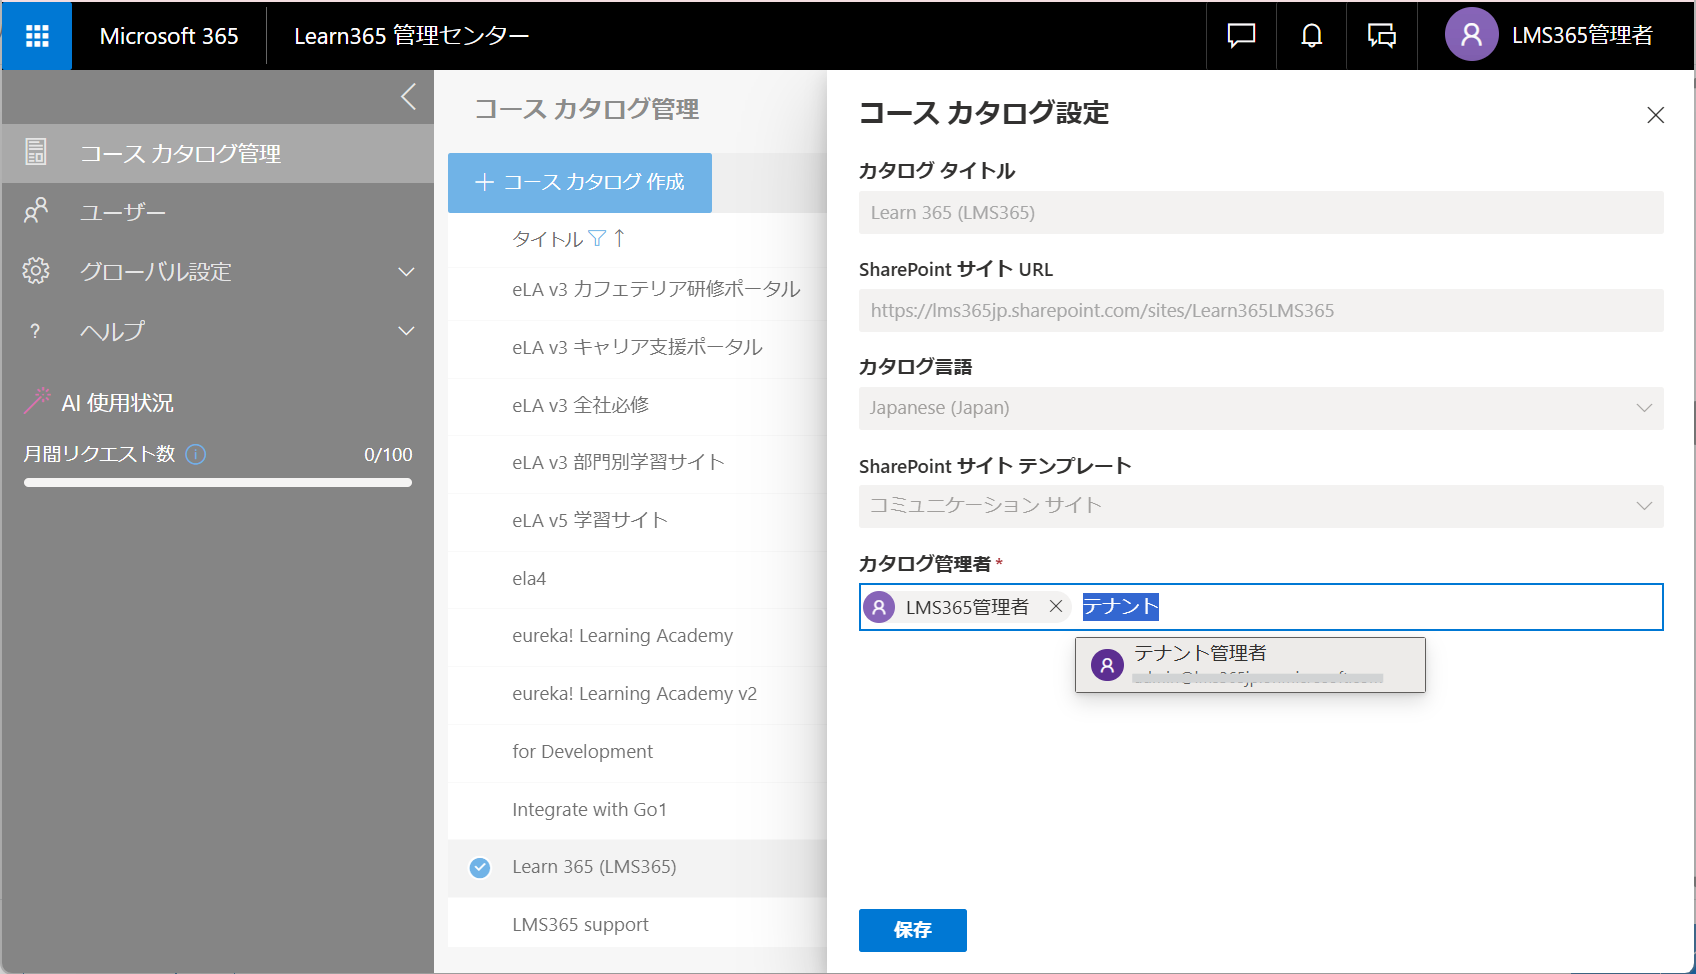
Task: Click the 保存 button
Action: [x=912, y=930]
